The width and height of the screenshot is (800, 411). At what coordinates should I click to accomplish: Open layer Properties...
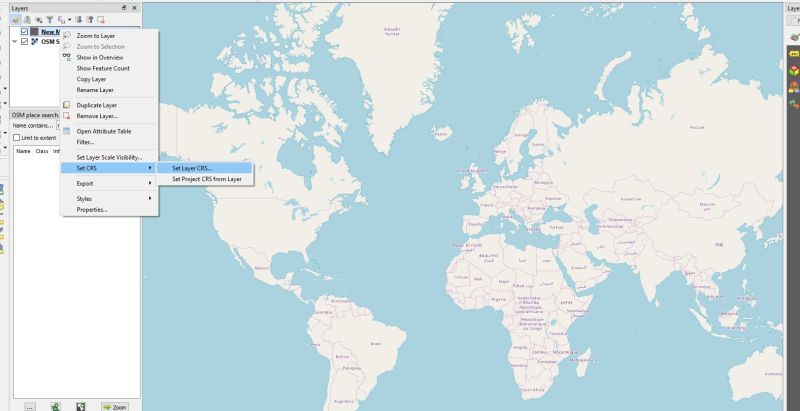click(92, 210)
